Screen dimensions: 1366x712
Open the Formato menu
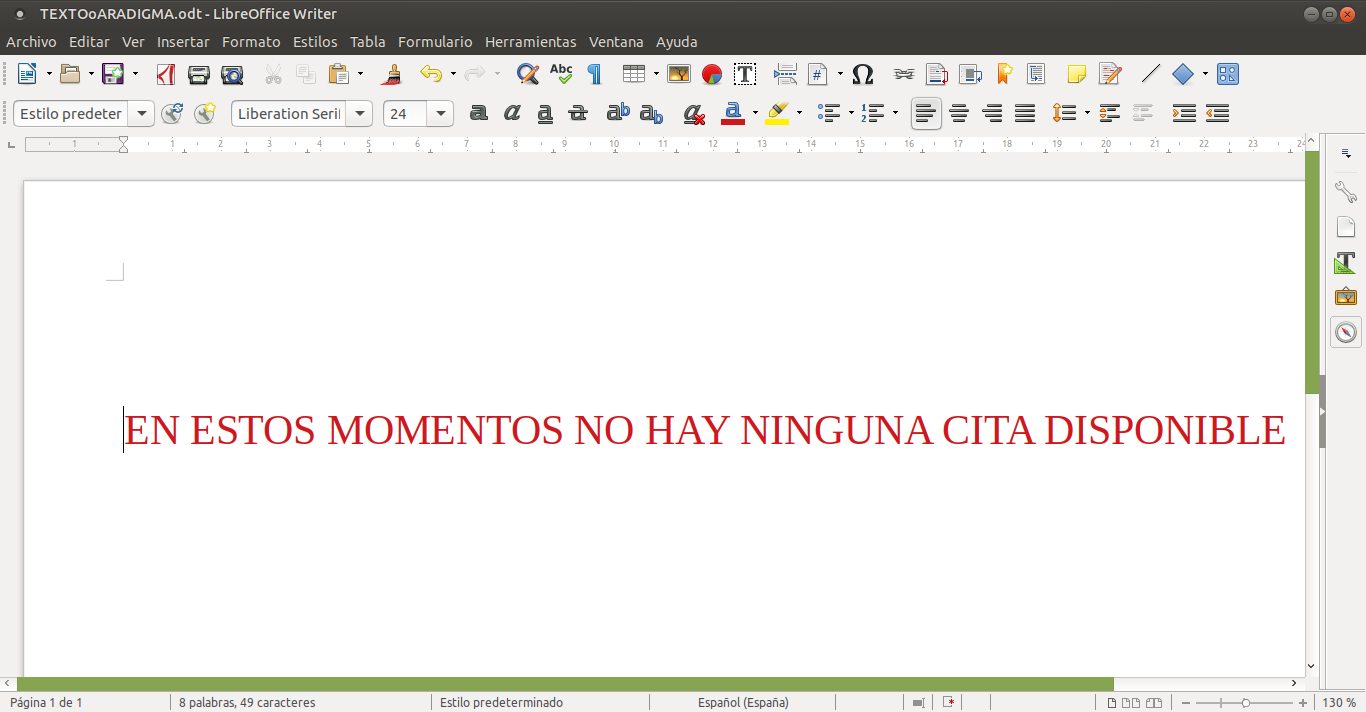[251, 42]
